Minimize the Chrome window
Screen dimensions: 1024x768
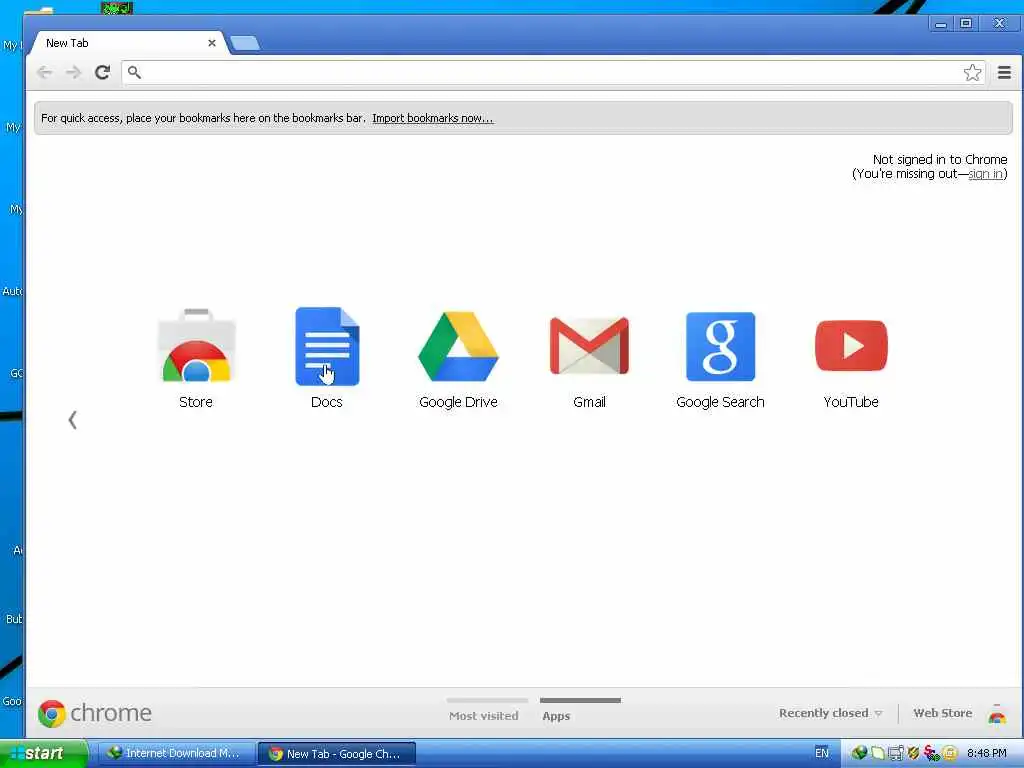(x=940, y=24)
